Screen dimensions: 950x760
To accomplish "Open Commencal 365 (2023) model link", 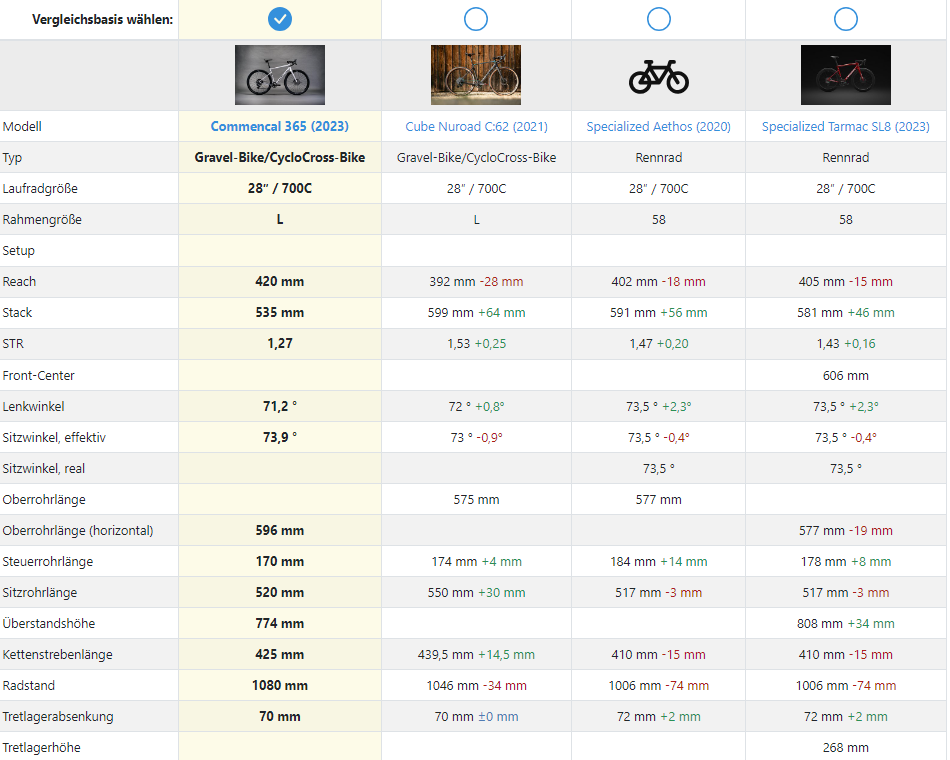I will click(280, 127).
